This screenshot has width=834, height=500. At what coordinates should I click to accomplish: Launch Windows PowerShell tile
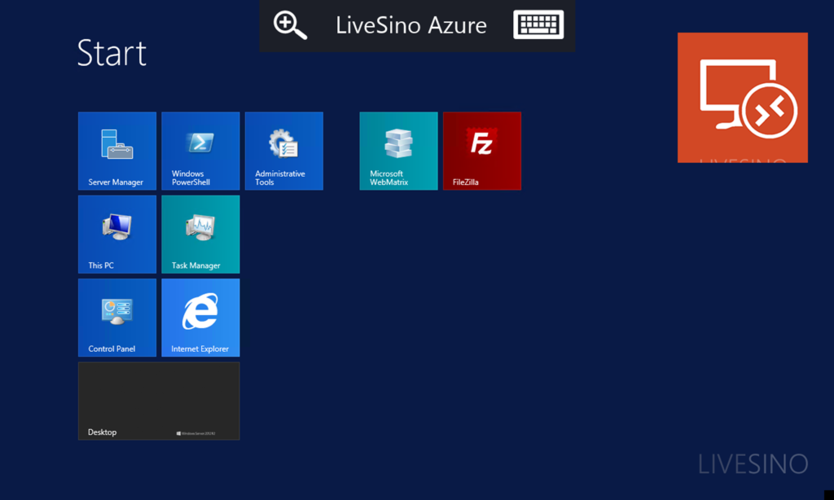(x=201, y=151)
